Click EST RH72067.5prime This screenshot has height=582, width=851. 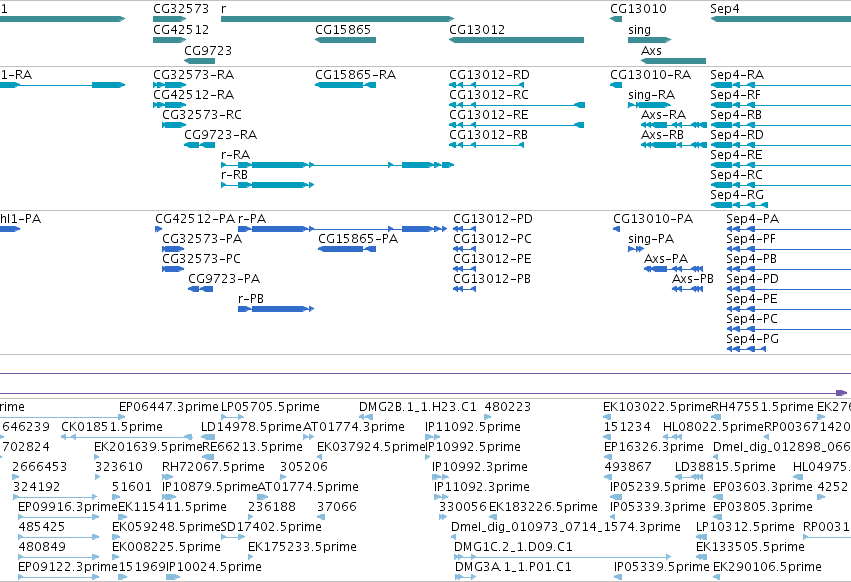click(x=213, y=467)
